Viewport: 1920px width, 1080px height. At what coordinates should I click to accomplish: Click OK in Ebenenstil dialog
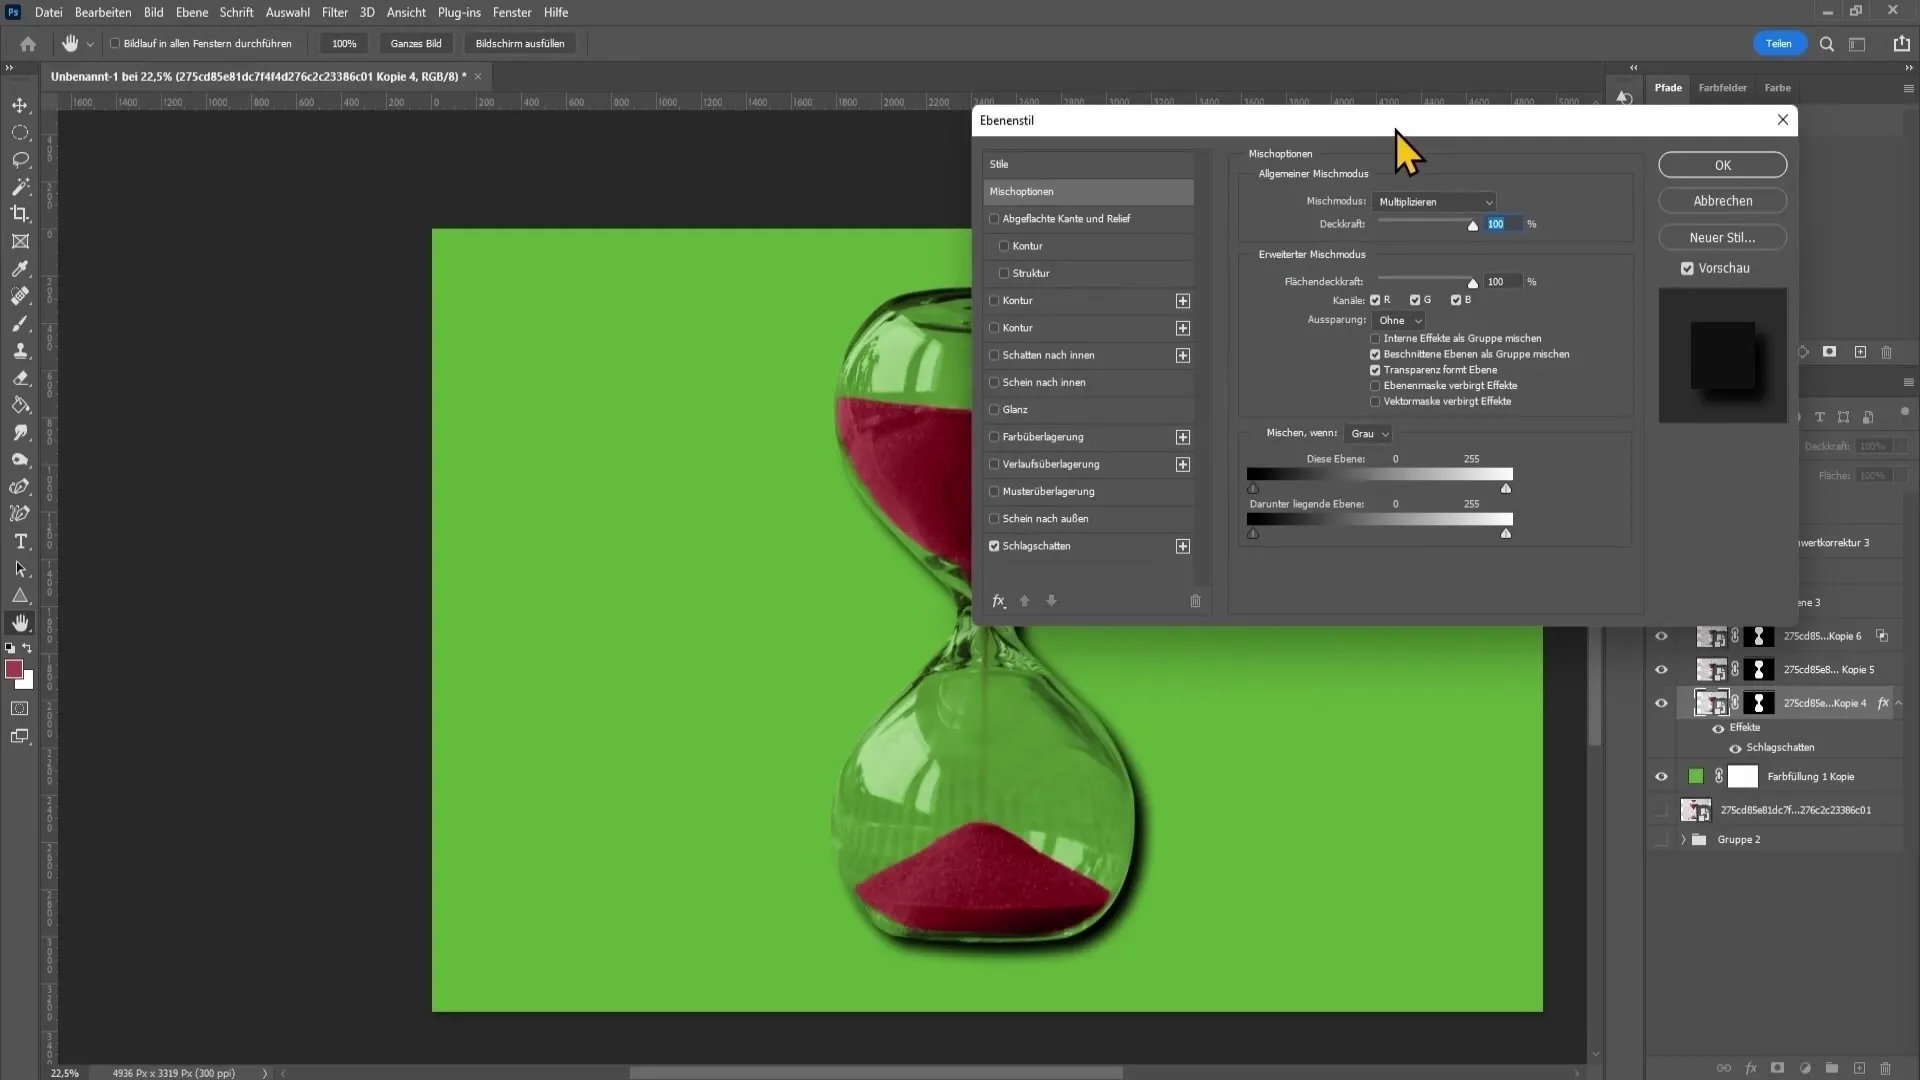pos(1722,165)
